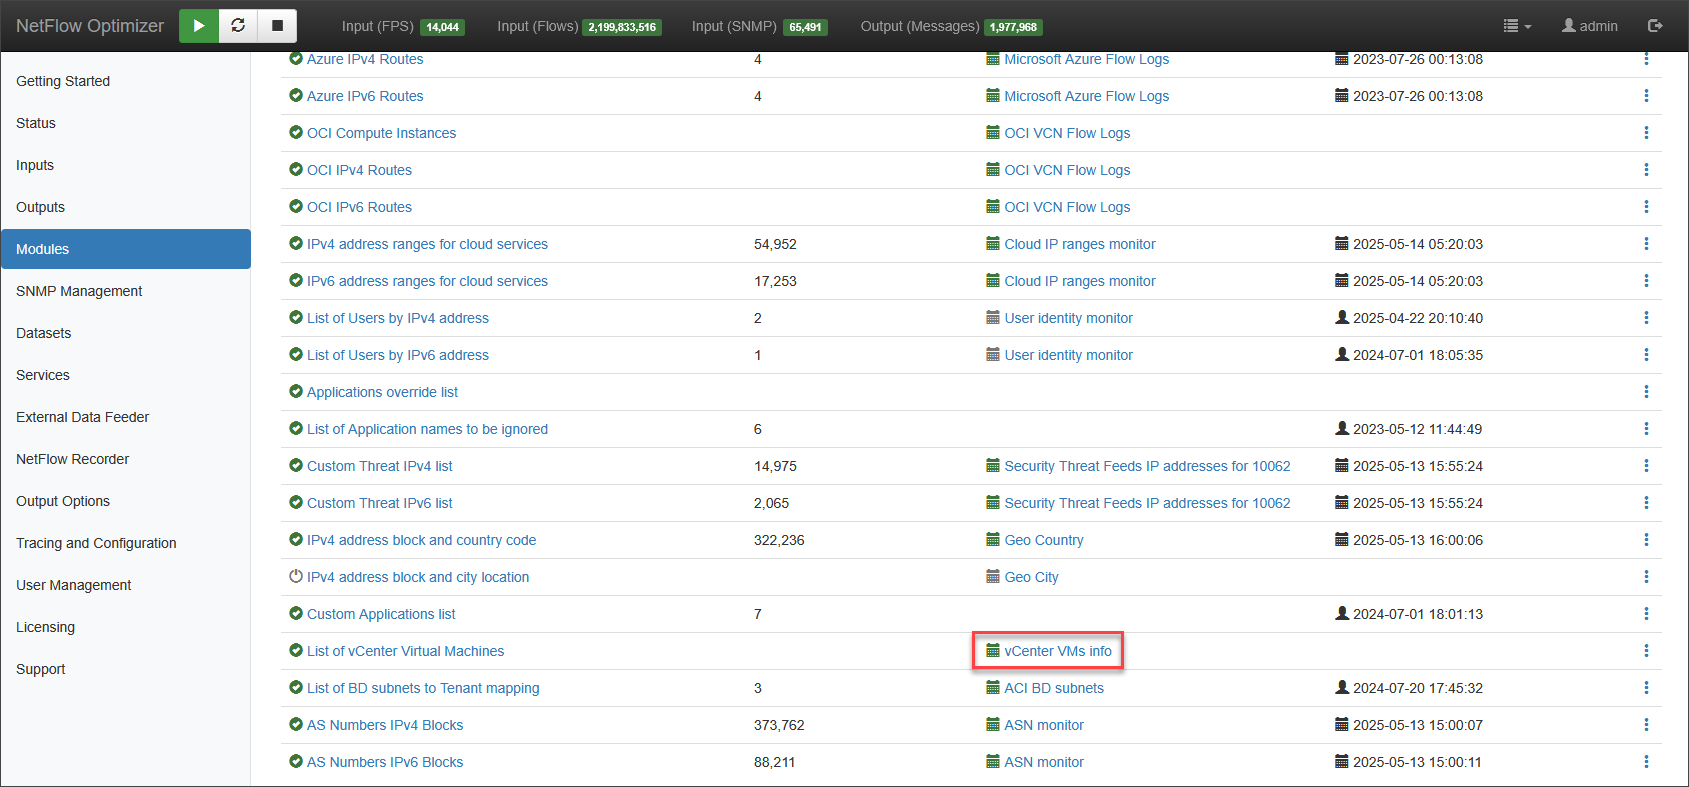This screenshot has width=1689, height=787.
Task: Open actions menu for BD subnets Tenant mapping row
Action: (x=1646, y=688)
